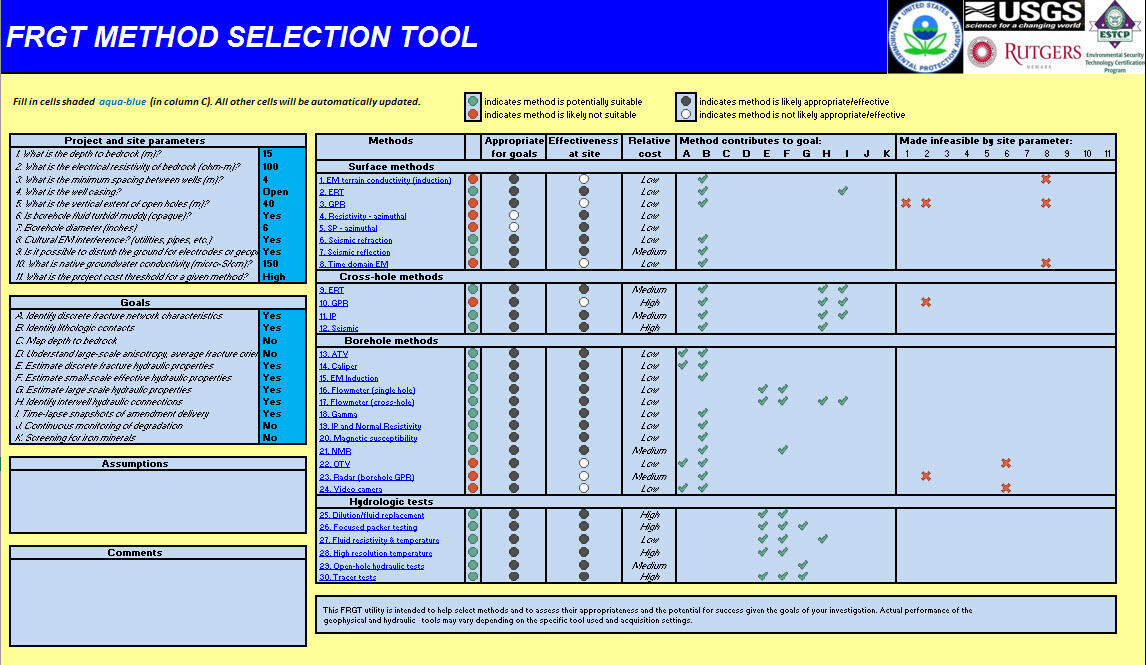The width and height of the screenshot is (1146, 665).
Task: Click the red suitability dot beside EM terrain conductivity
Action: [471, 178]
